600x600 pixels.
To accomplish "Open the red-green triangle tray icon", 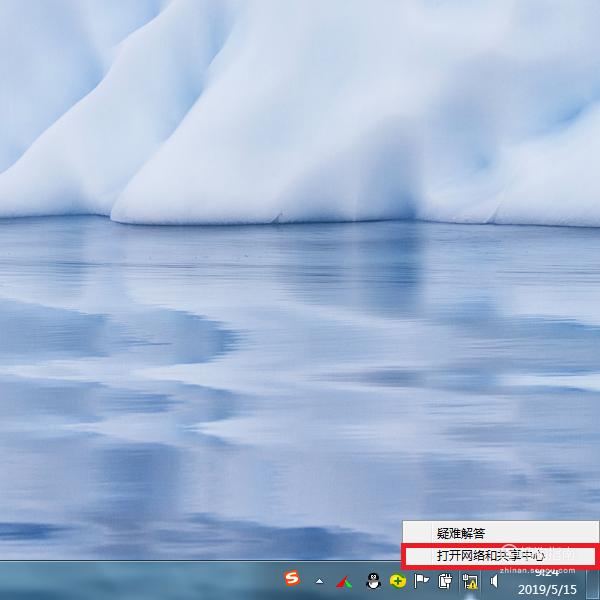I will [344, 582].
